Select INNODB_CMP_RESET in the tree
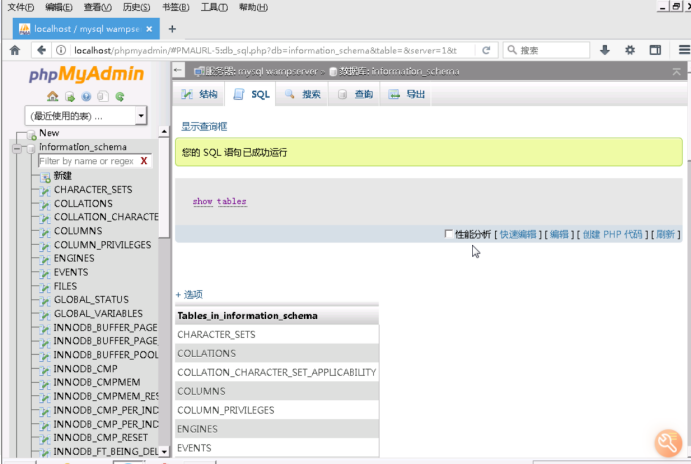The width and height of the screenshot is (691, 464). (100, 438)
